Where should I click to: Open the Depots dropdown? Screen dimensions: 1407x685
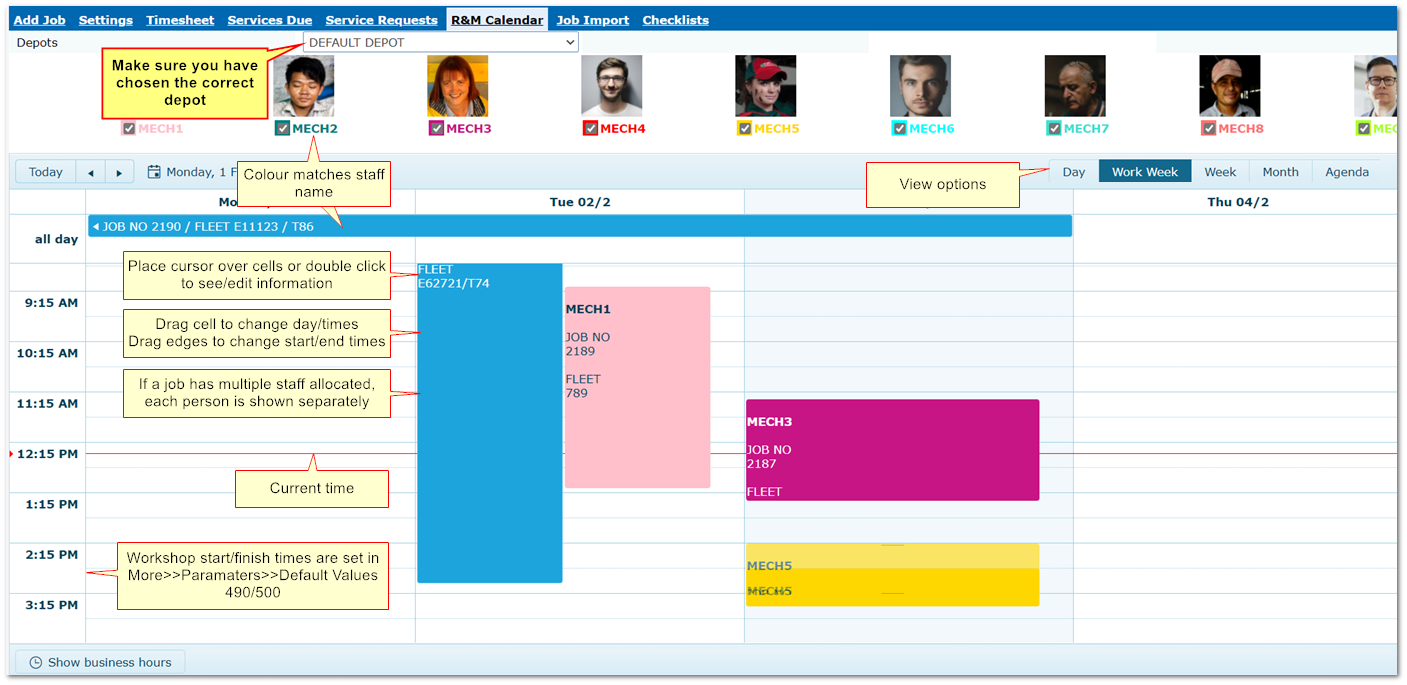point(441,43)
